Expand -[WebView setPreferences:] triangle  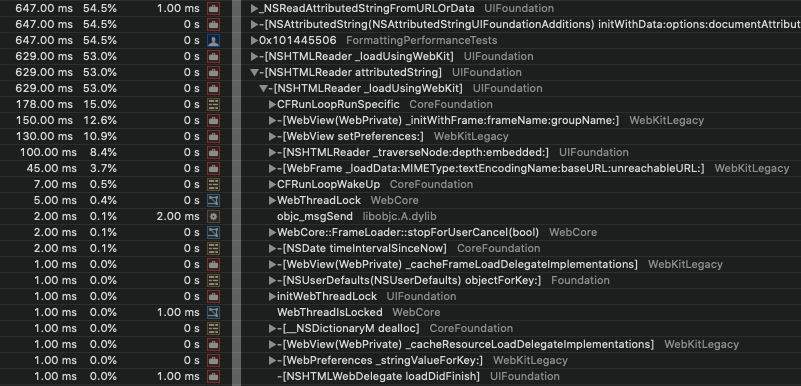[x=273, y=136]
